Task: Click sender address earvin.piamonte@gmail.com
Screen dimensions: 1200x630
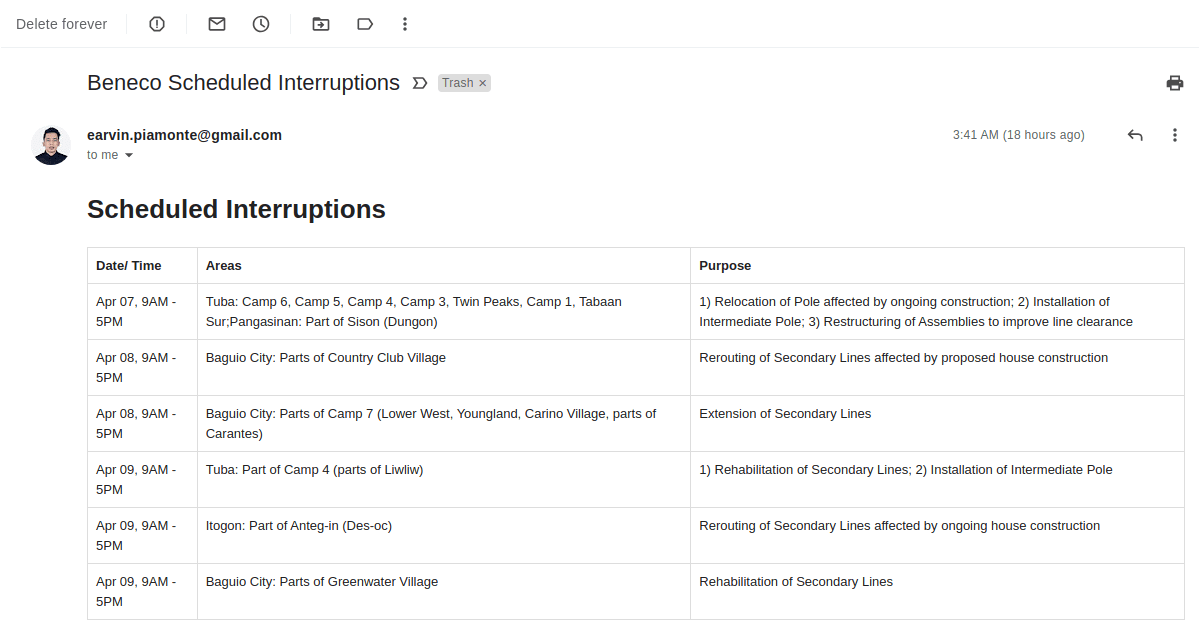Action: pyautogui.click(x=184, y=135)
